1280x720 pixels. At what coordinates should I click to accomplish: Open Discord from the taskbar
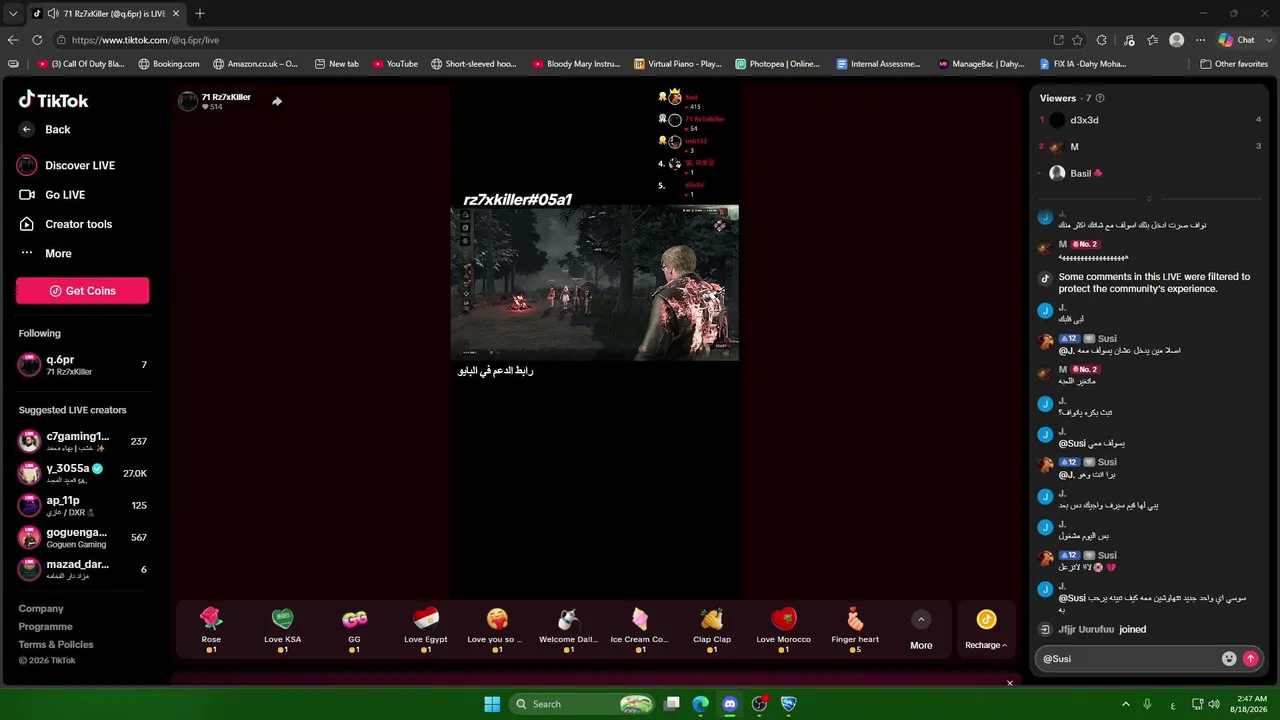click(730, 704)
